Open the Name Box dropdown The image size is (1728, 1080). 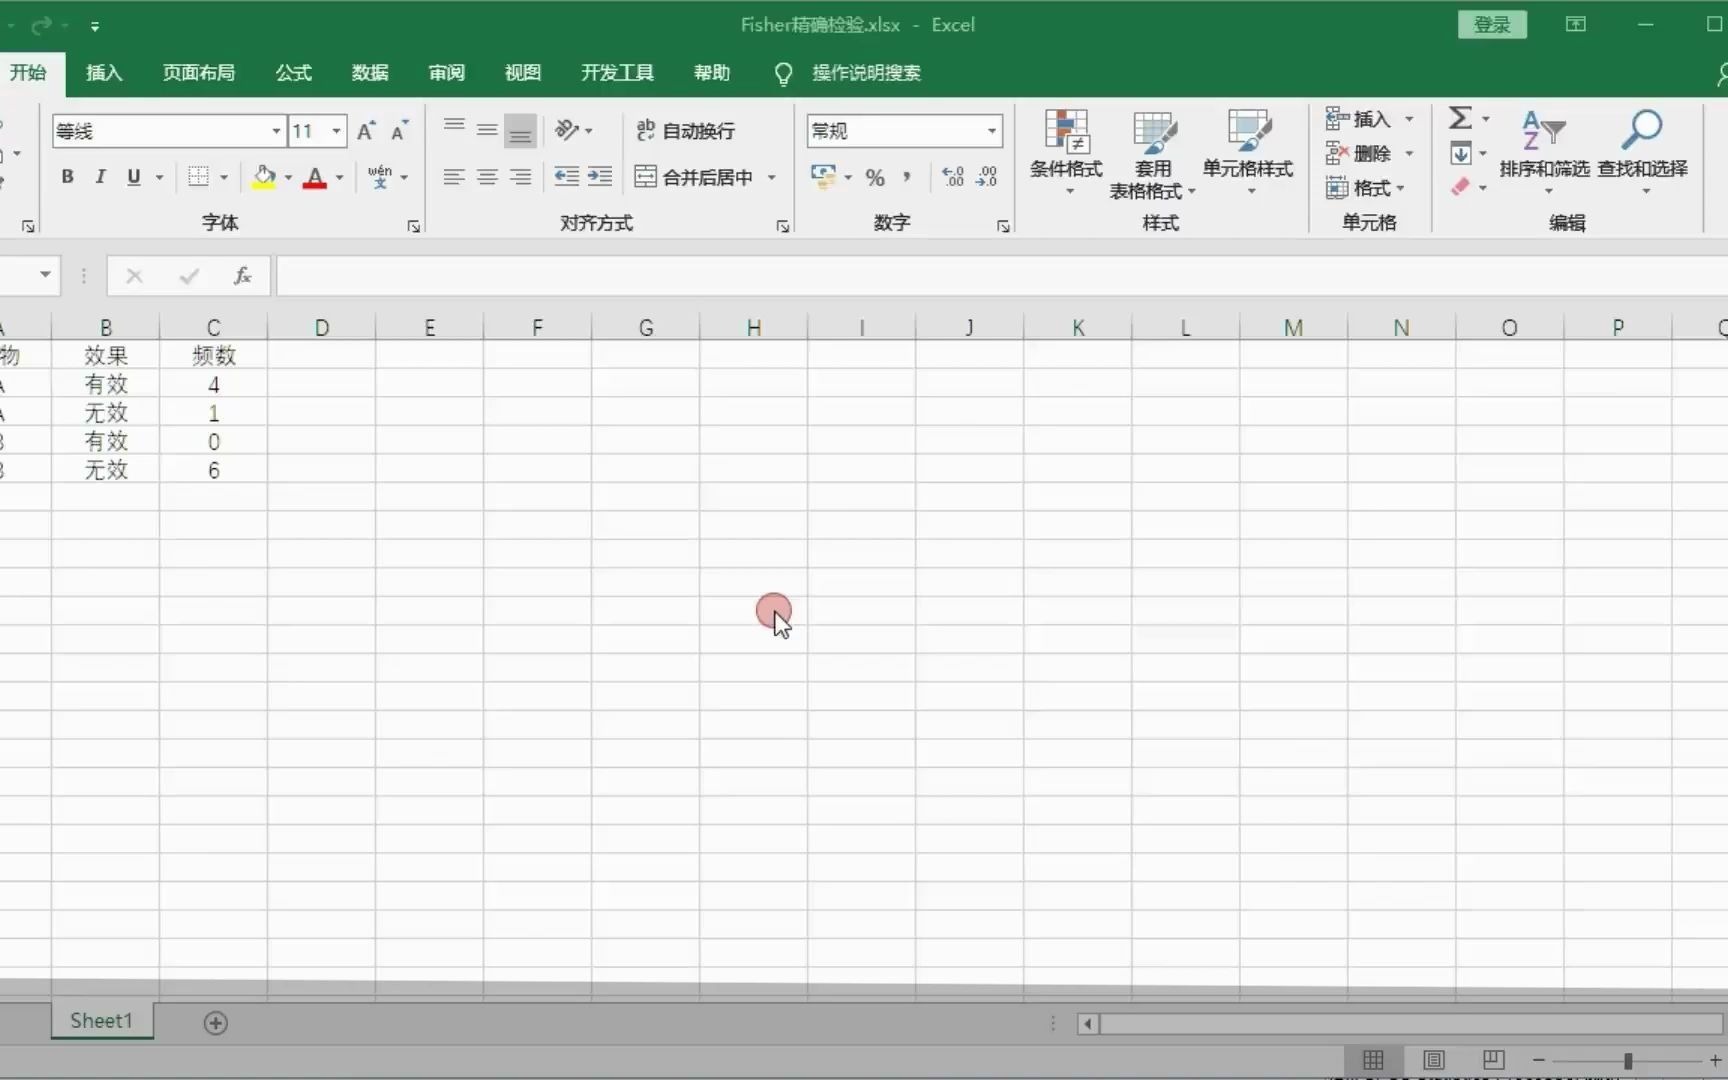[x=45, y=275]
